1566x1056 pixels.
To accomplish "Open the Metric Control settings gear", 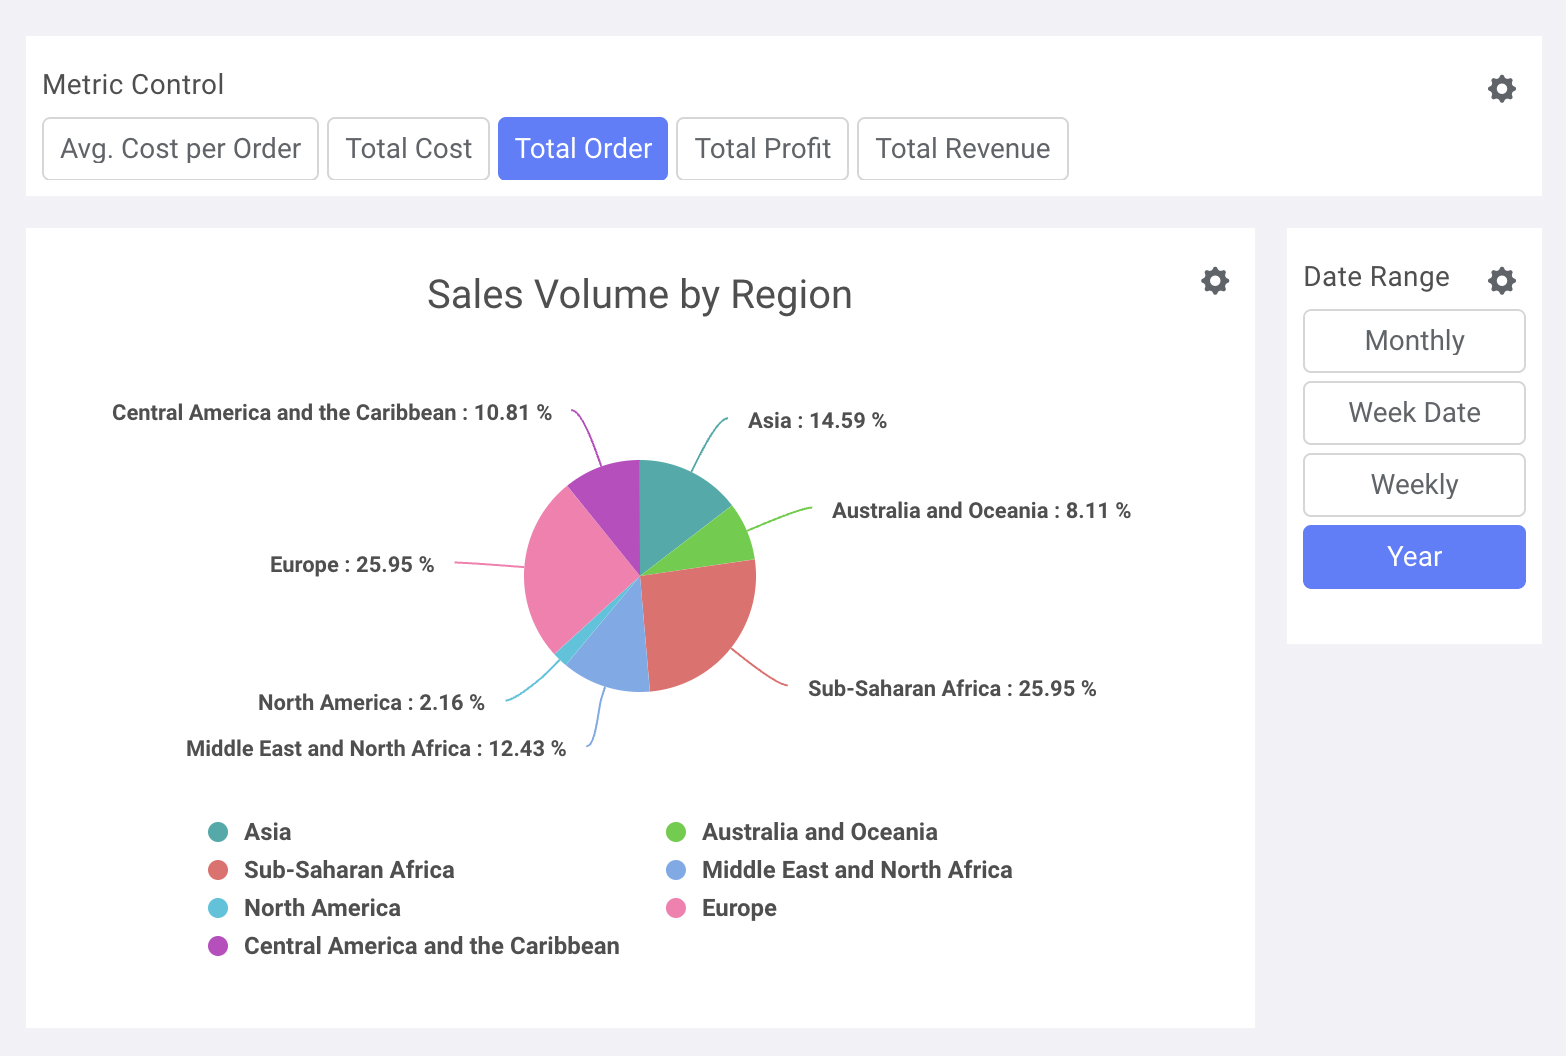I will 1501,89.
